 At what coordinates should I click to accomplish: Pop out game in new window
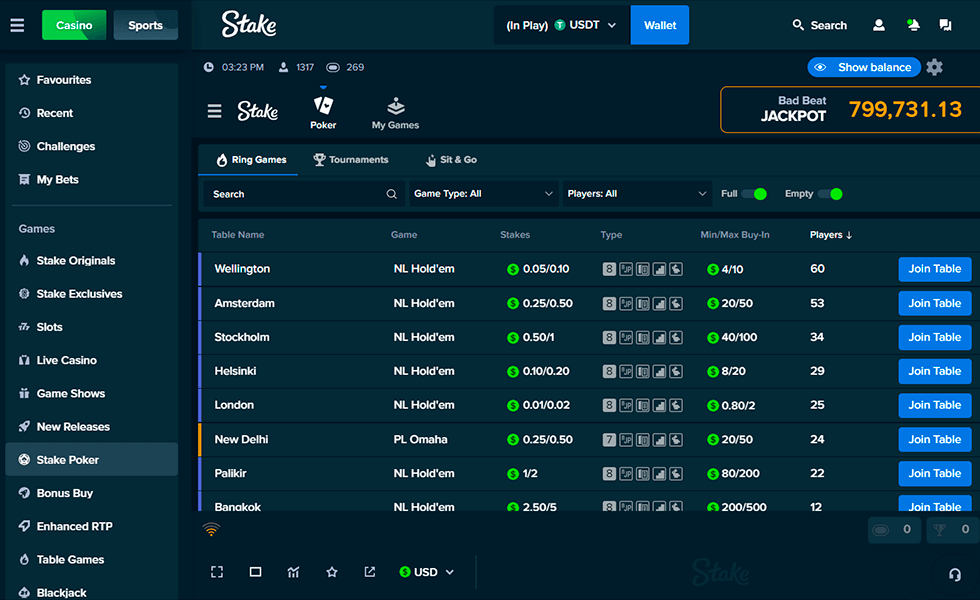tap(370, 572)
